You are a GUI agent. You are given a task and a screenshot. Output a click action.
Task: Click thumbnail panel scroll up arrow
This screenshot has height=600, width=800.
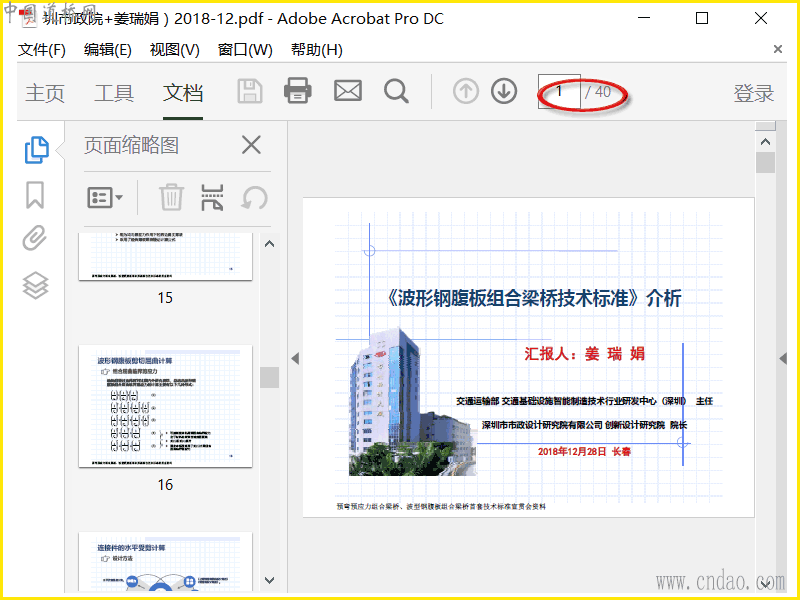pos(269,244)
